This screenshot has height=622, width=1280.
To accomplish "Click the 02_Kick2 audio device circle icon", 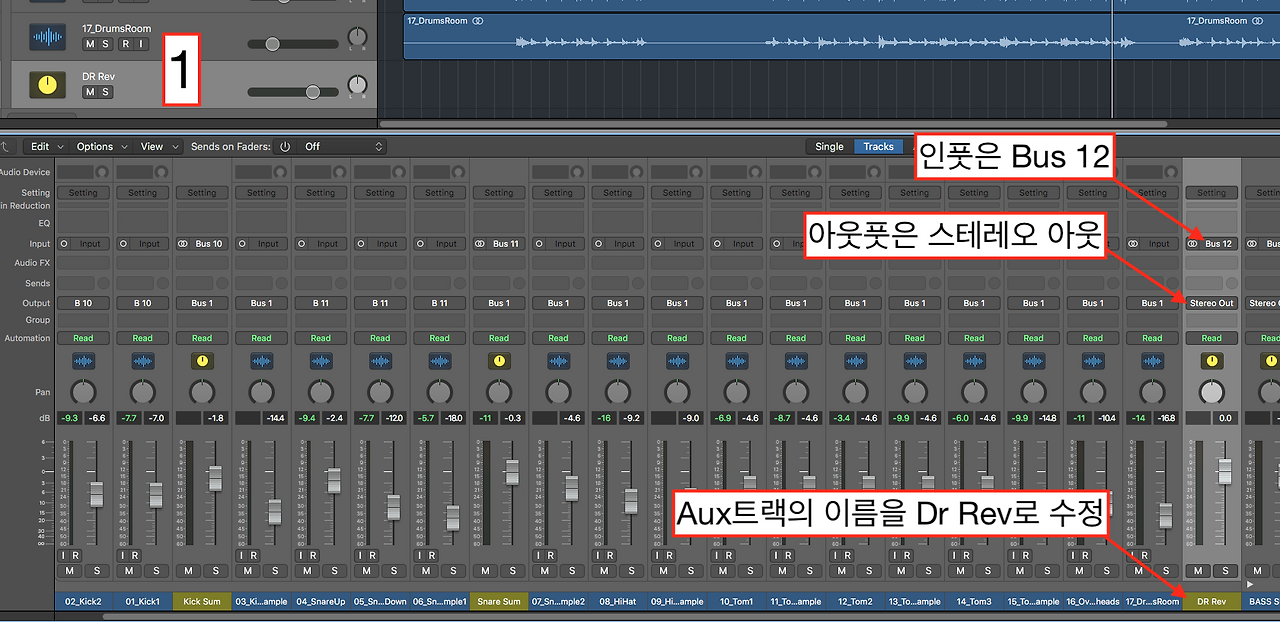I will click(101, 172).
